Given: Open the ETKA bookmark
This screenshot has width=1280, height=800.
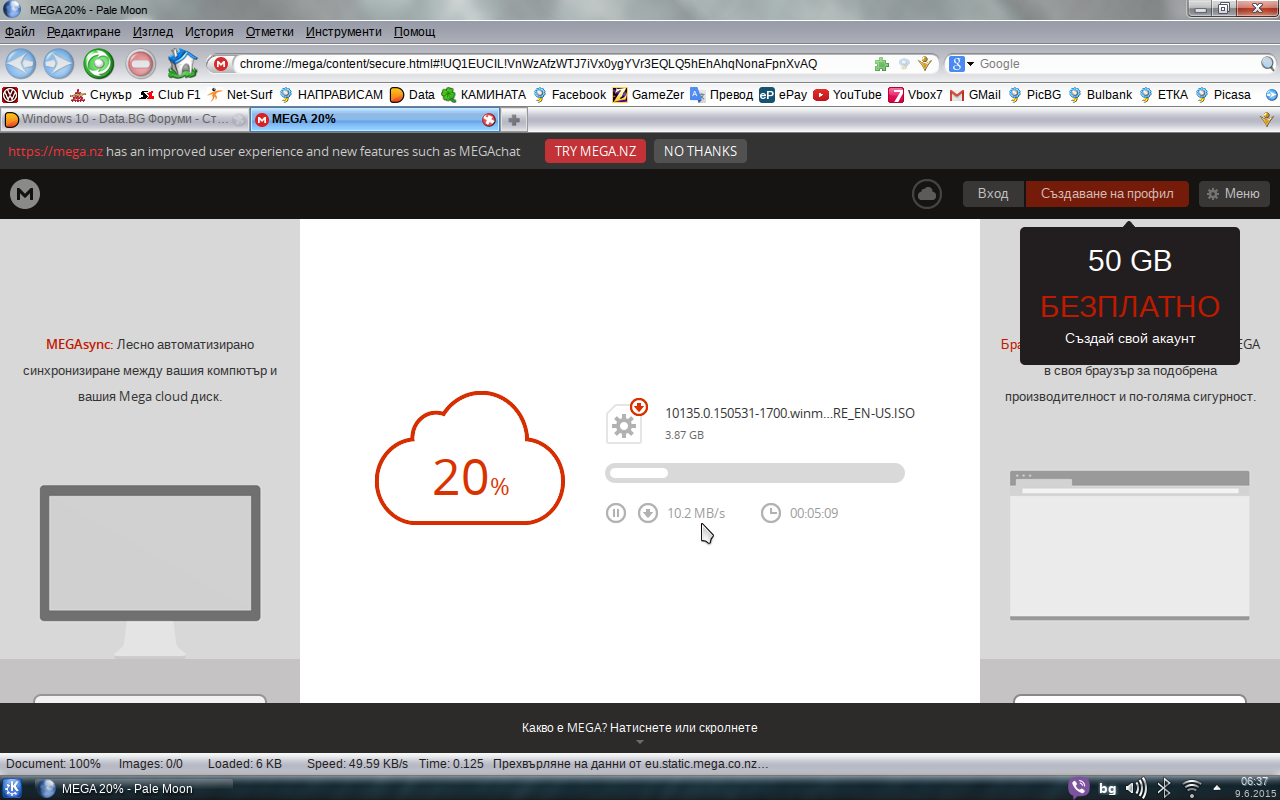Looking at the screenshot, I should pyautogui.click(x=1164, y=95).
